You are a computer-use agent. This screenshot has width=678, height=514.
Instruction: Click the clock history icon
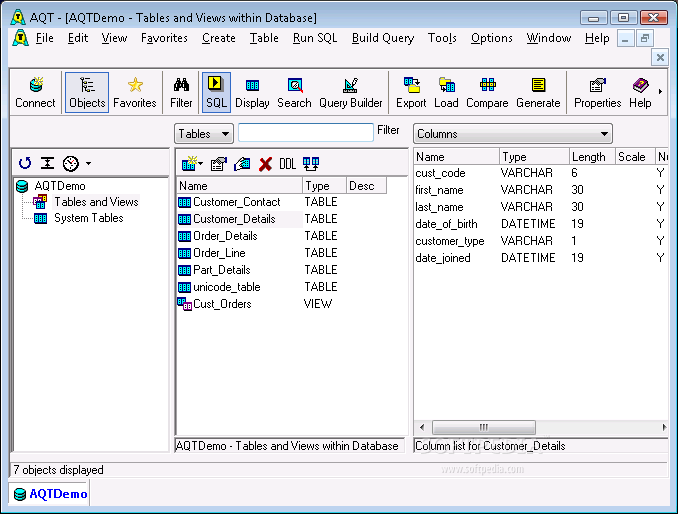(x=71, y=163)
